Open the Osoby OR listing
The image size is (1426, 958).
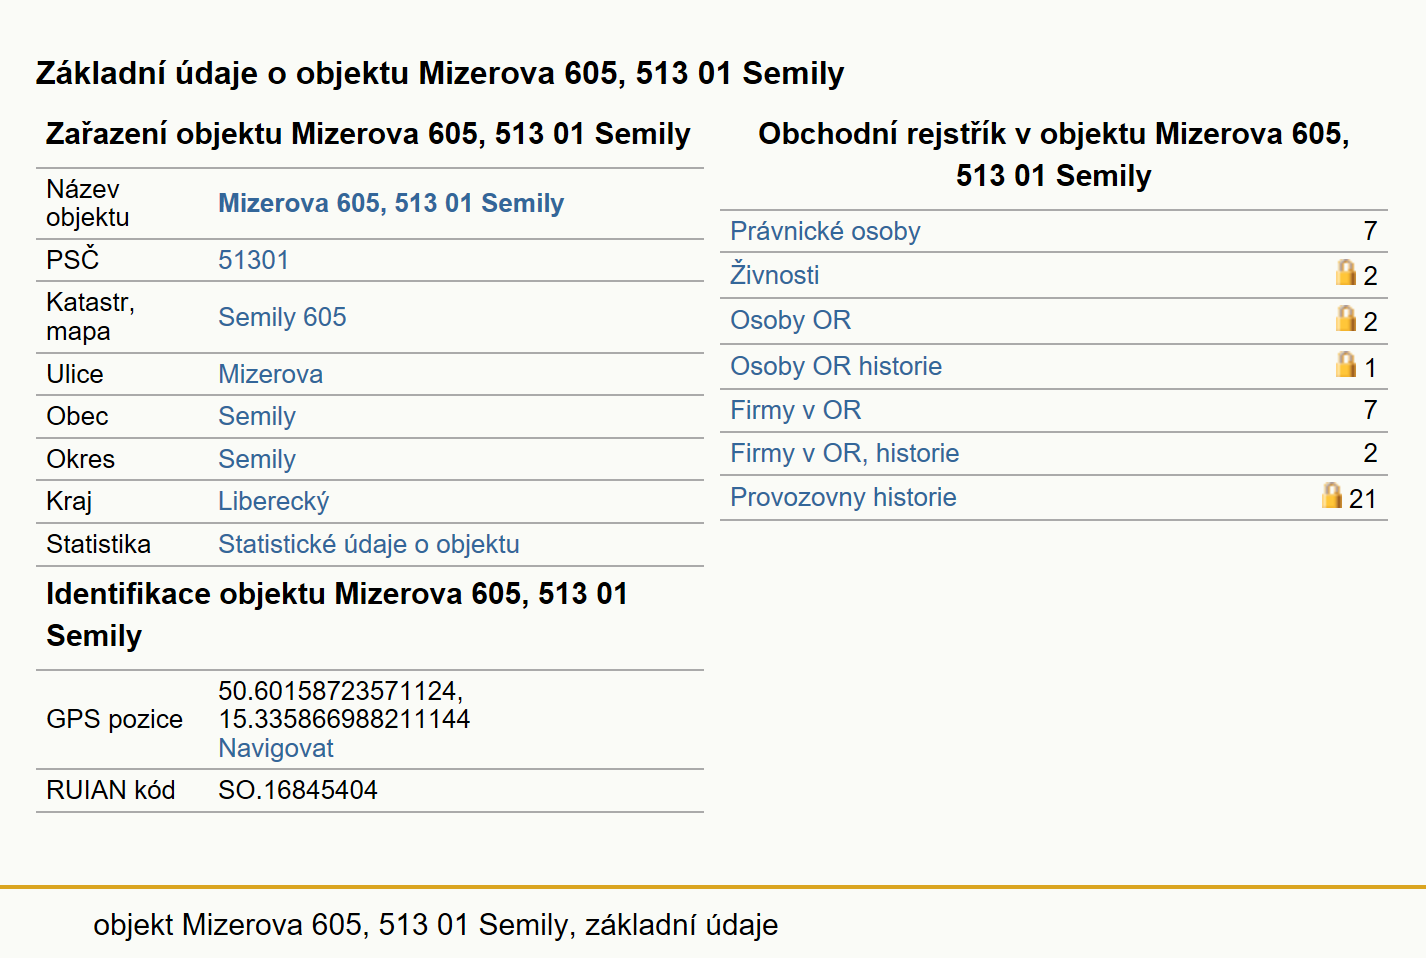791,320
